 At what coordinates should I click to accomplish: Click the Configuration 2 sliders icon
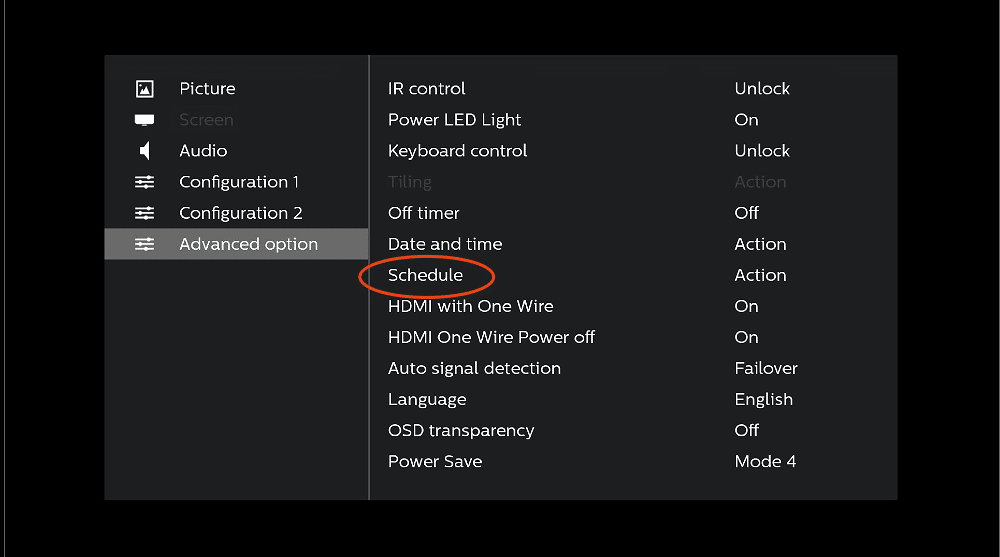pos(145,213)
